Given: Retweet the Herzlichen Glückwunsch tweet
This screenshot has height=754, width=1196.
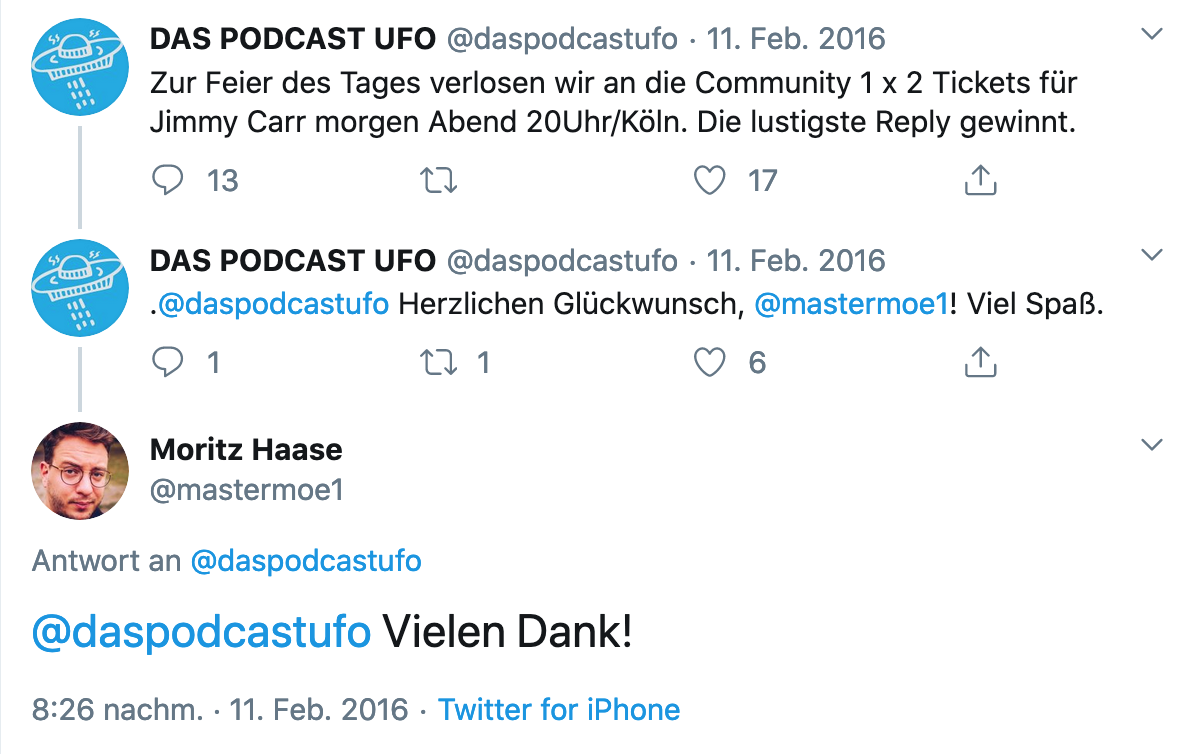Looking at the screenshot, I should click(x=439, y=362).
